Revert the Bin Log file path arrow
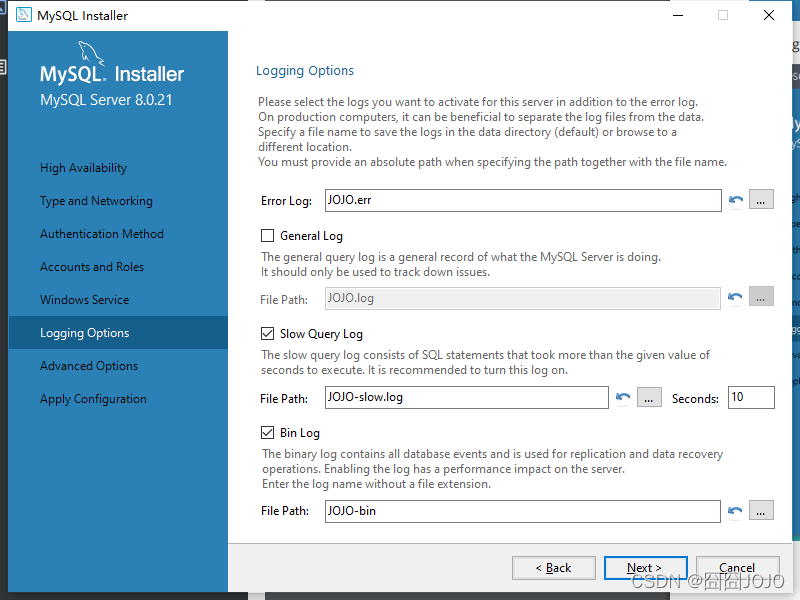This screenshot has width=800, height=600. click(x=735, y=511)
